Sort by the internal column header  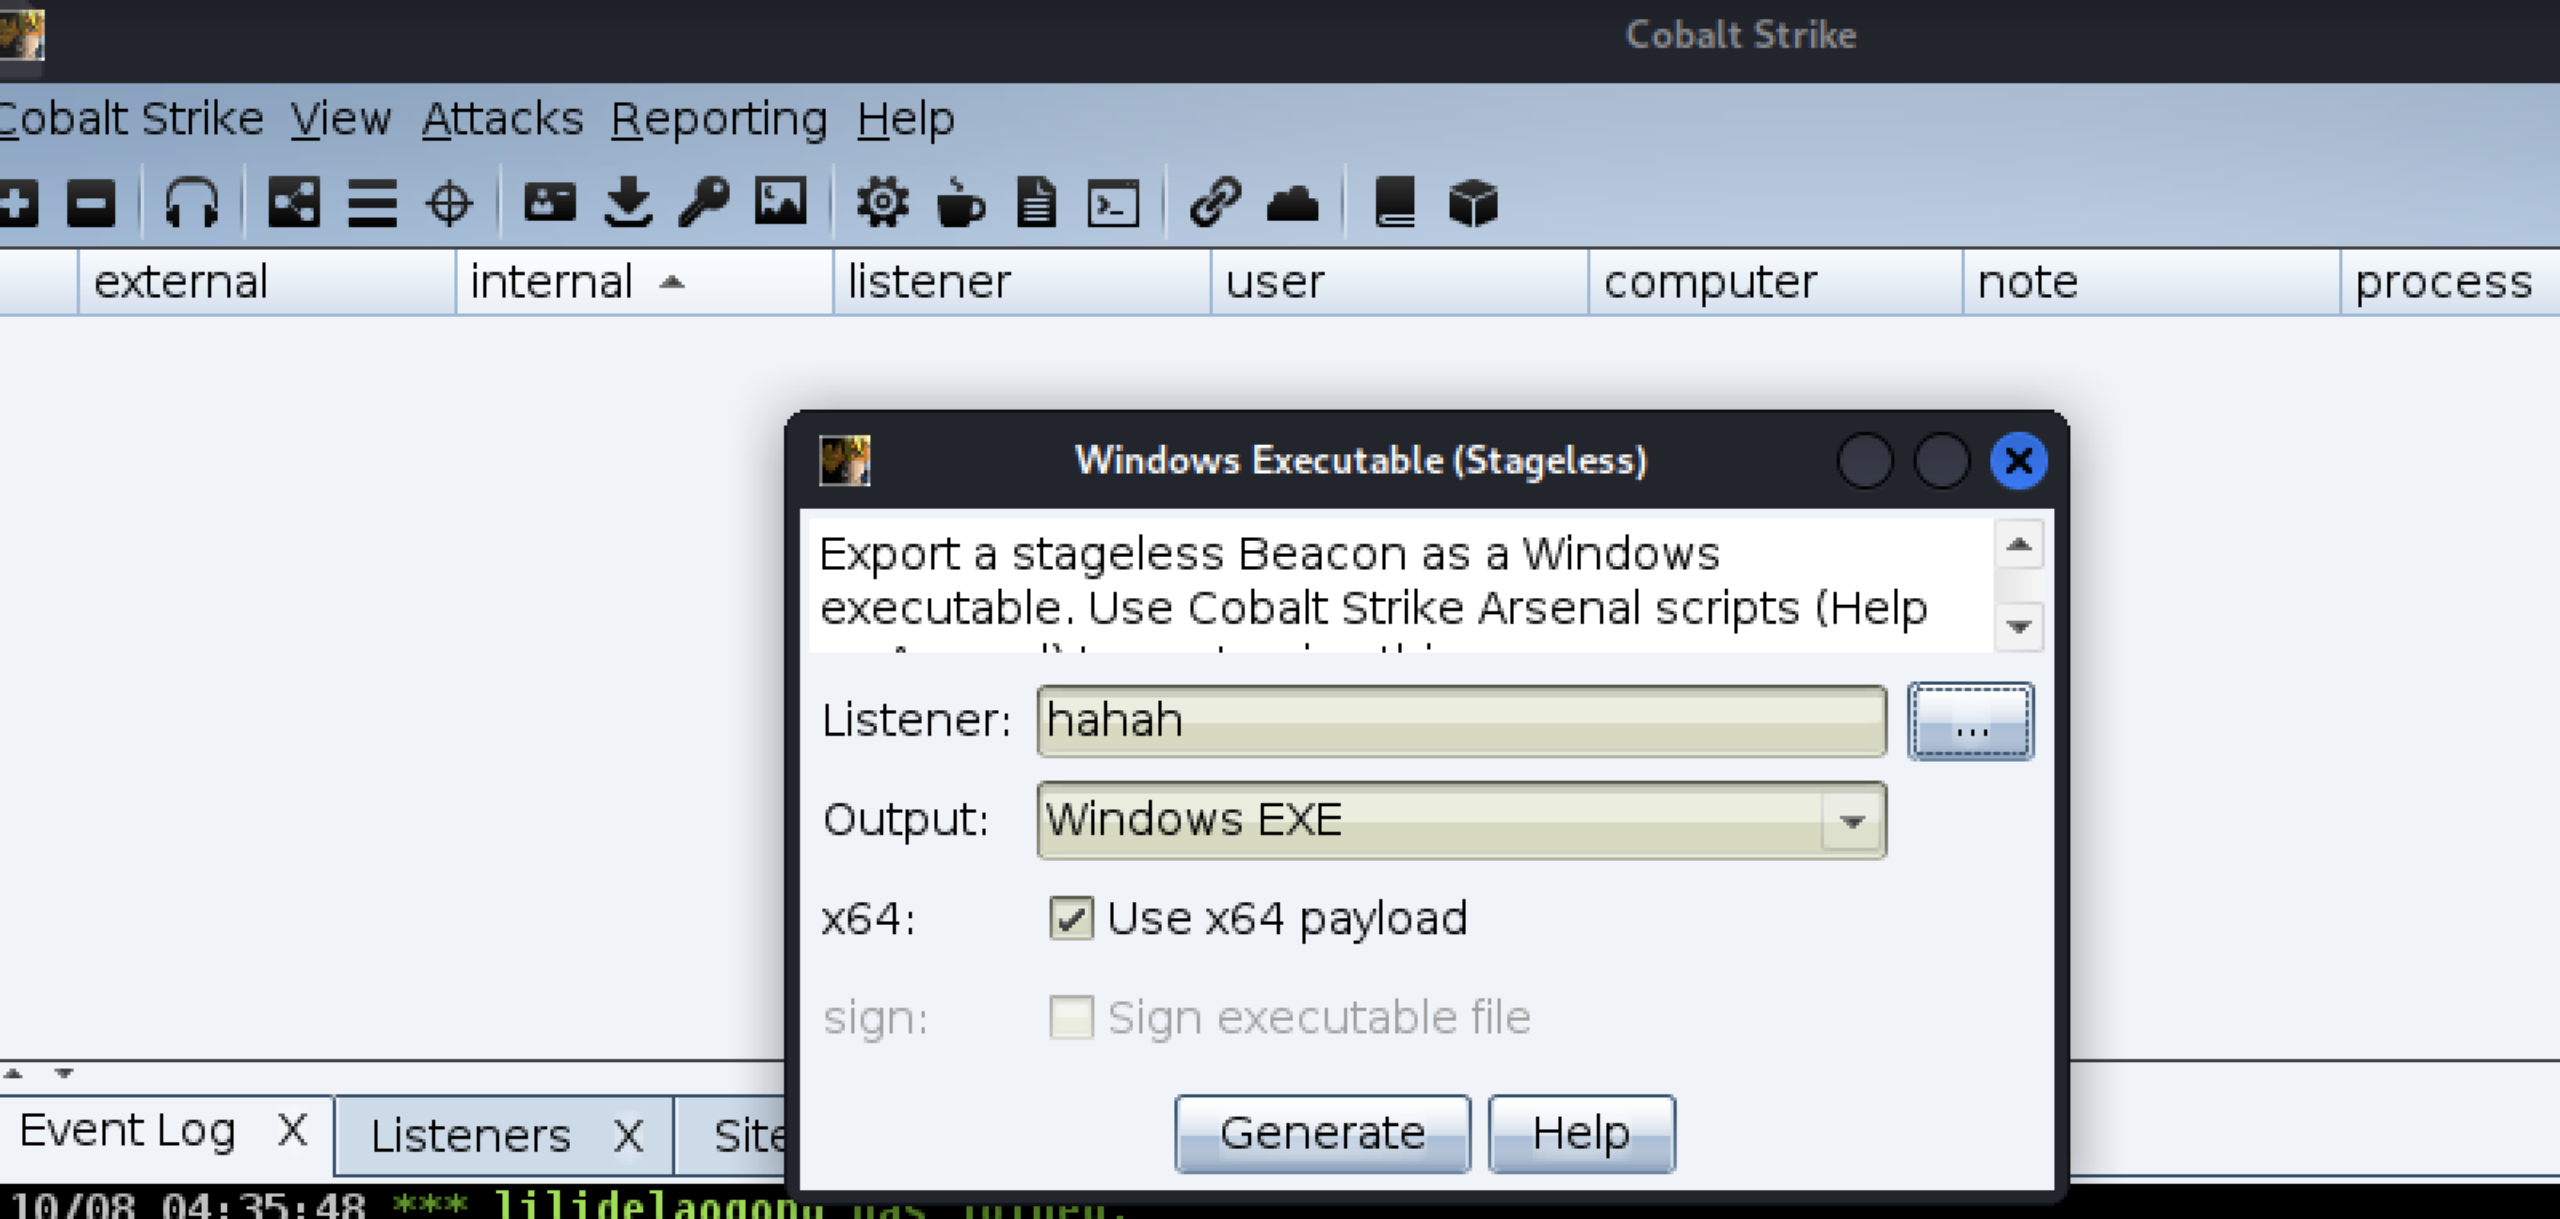click(645, 282)
